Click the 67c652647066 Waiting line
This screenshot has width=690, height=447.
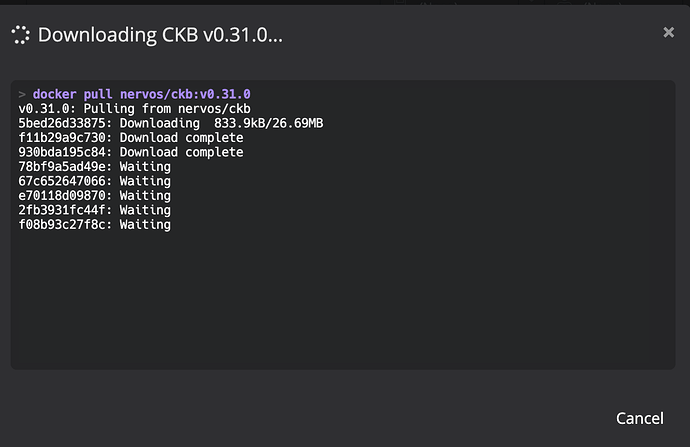point(95,181)
